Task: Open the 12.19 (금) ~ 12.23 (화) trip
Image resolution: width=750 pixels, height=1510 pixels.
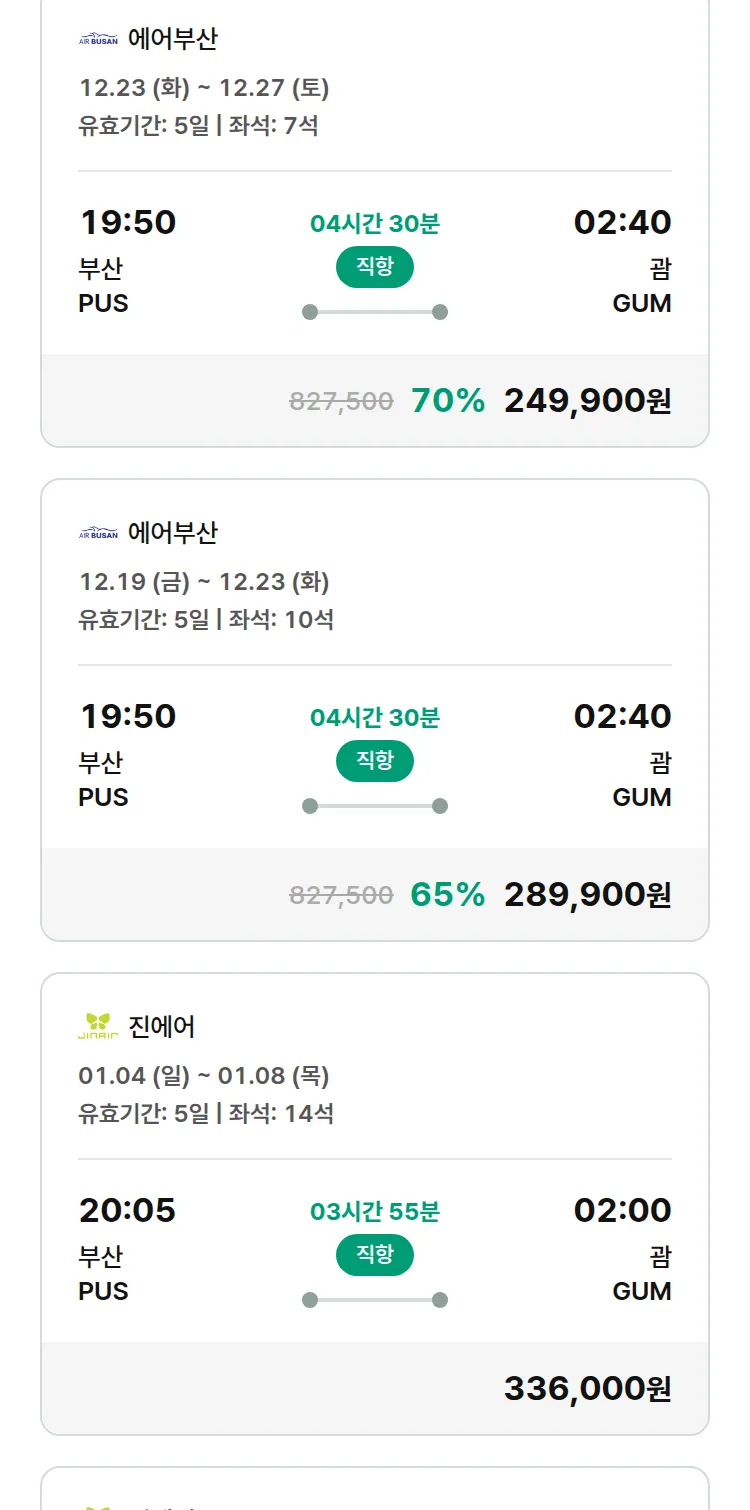Action: (x=204, y=582)
